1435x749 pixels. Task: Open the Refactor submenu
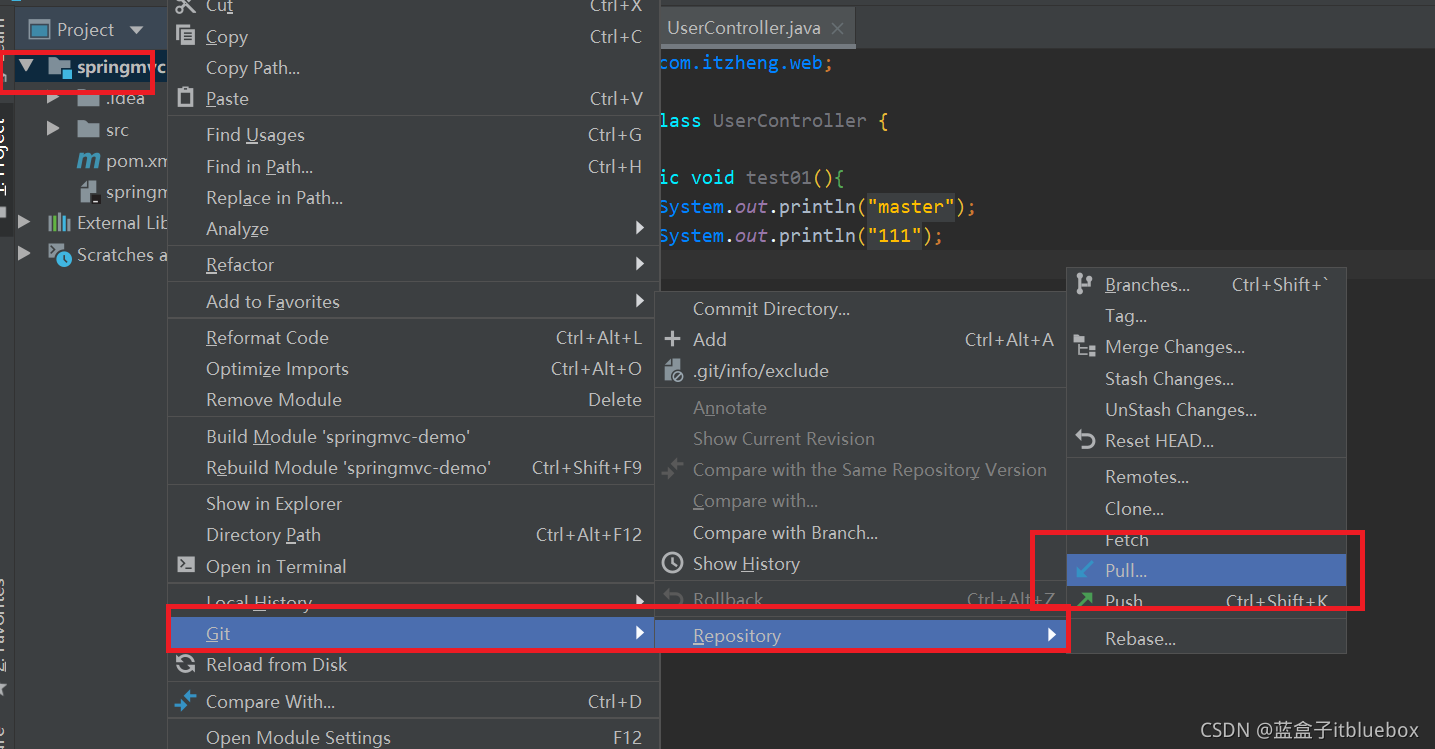click(x=413, y=265)
